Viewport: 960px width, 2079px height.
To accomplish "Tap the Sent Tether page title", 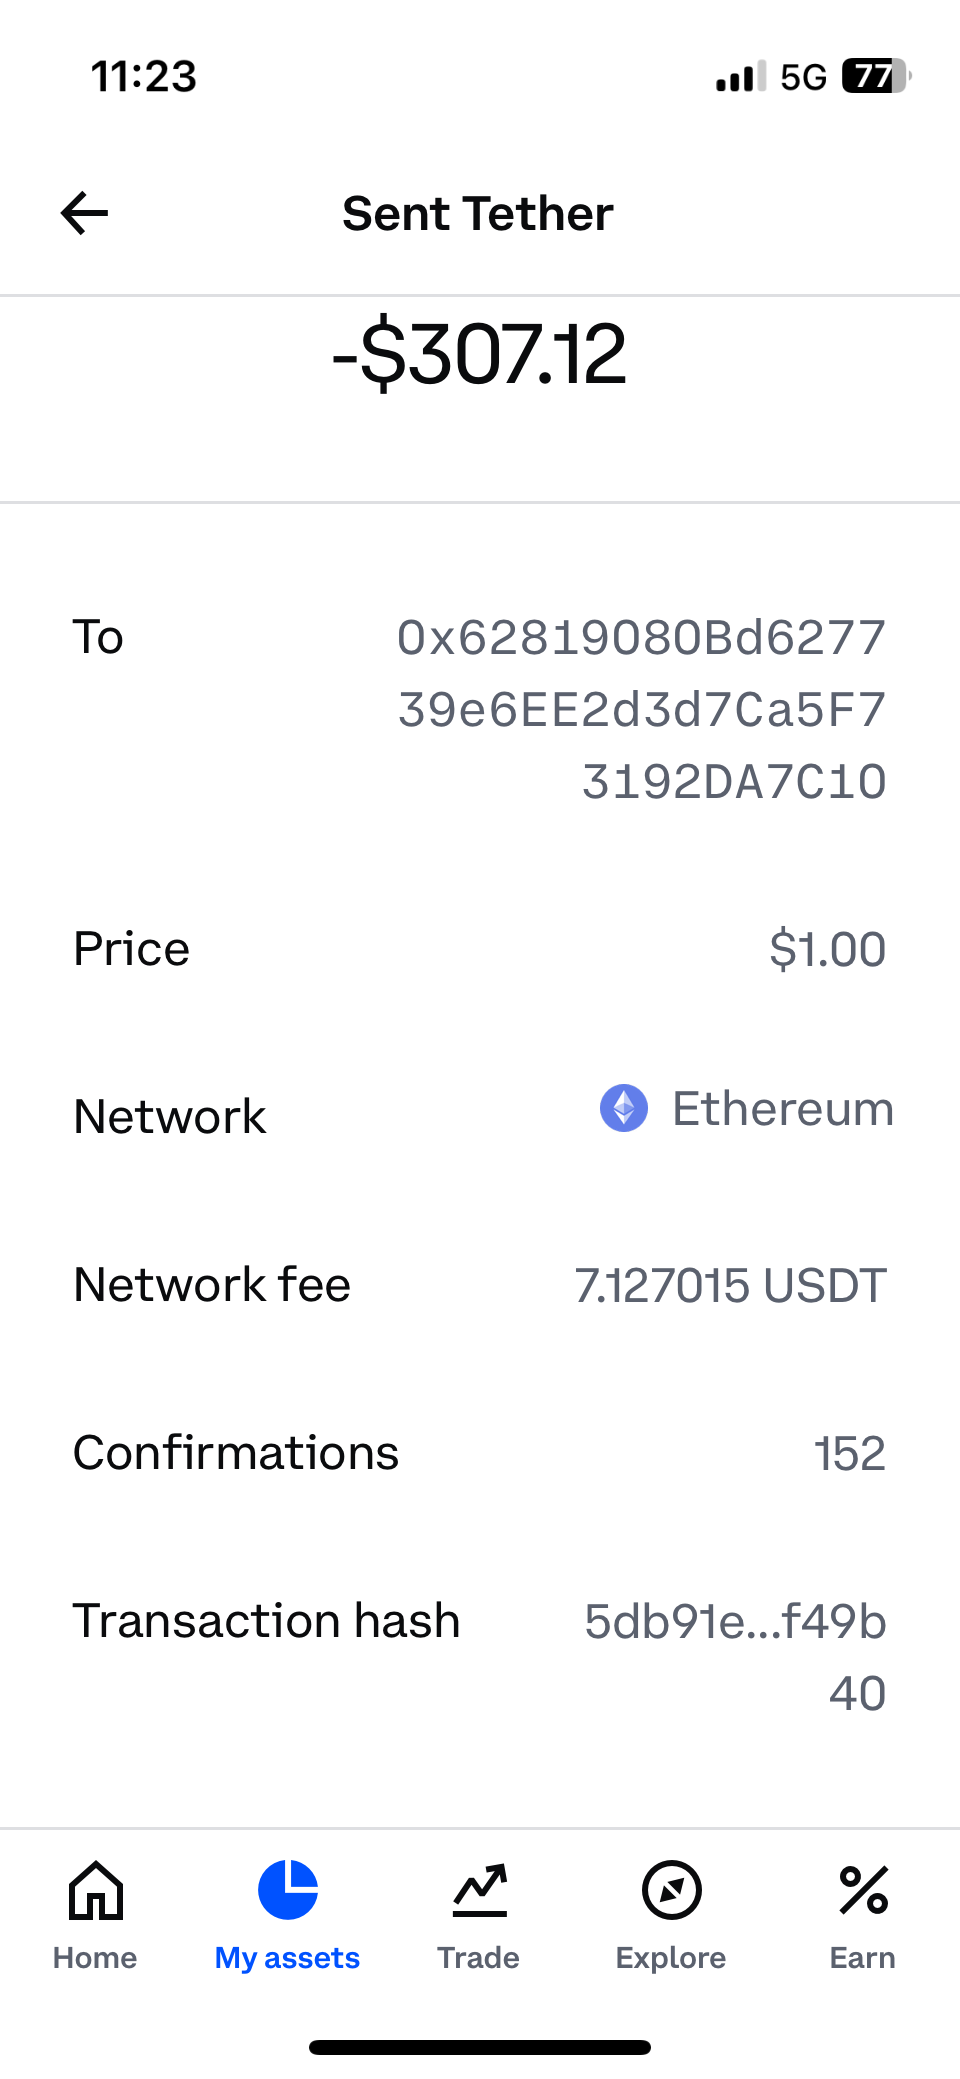I will [478, 213].
